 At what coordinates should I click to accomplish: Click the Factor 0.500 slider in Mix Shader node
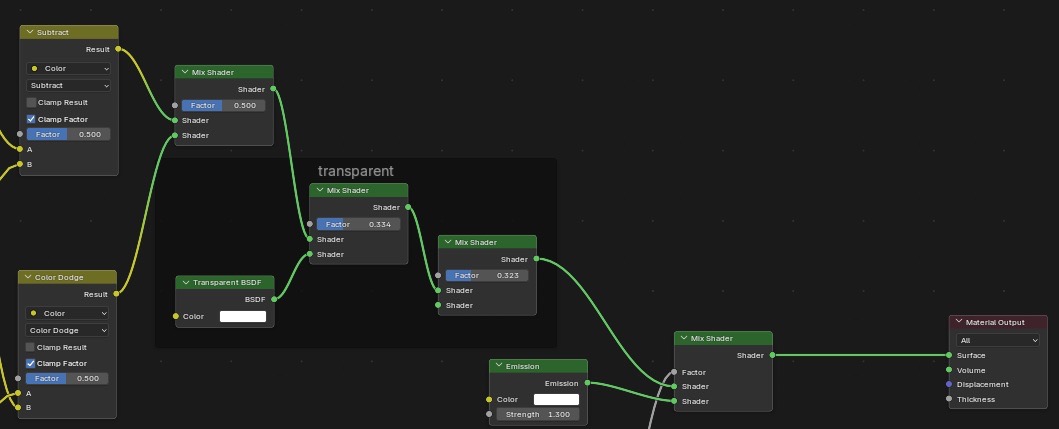click(224, 105)
